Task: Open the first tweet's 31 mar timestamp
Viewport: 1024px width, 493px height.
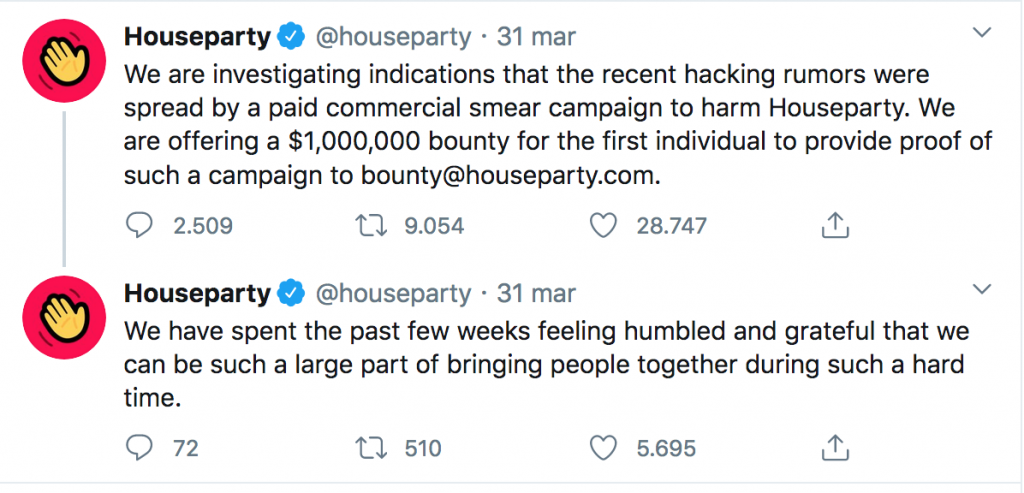Action: tap(536, 38)
